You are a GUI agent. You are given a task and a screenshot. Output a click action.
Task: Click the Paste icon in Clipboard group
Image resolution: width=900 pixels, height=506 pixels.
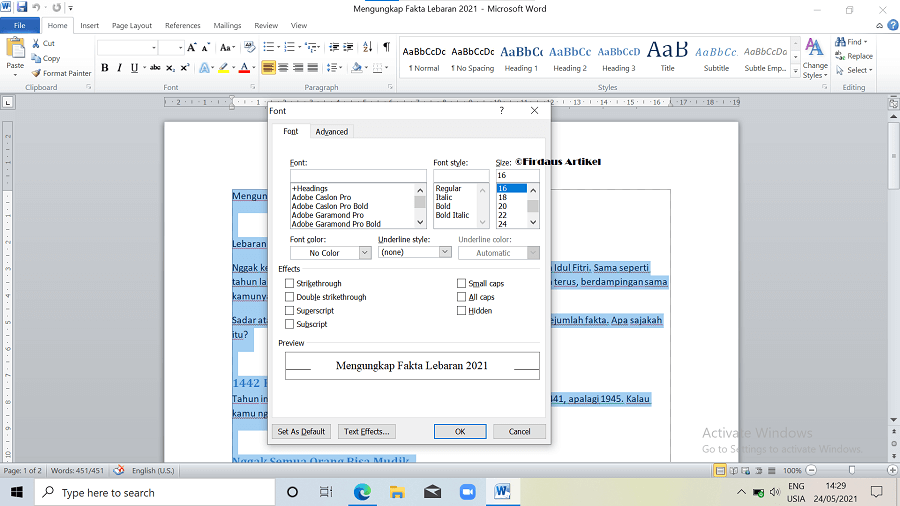15,49
